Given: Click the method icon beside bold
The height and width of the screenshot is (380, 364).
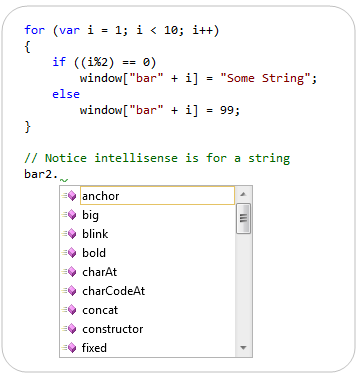Looking at the screenshot, I should tap(70, 253).
